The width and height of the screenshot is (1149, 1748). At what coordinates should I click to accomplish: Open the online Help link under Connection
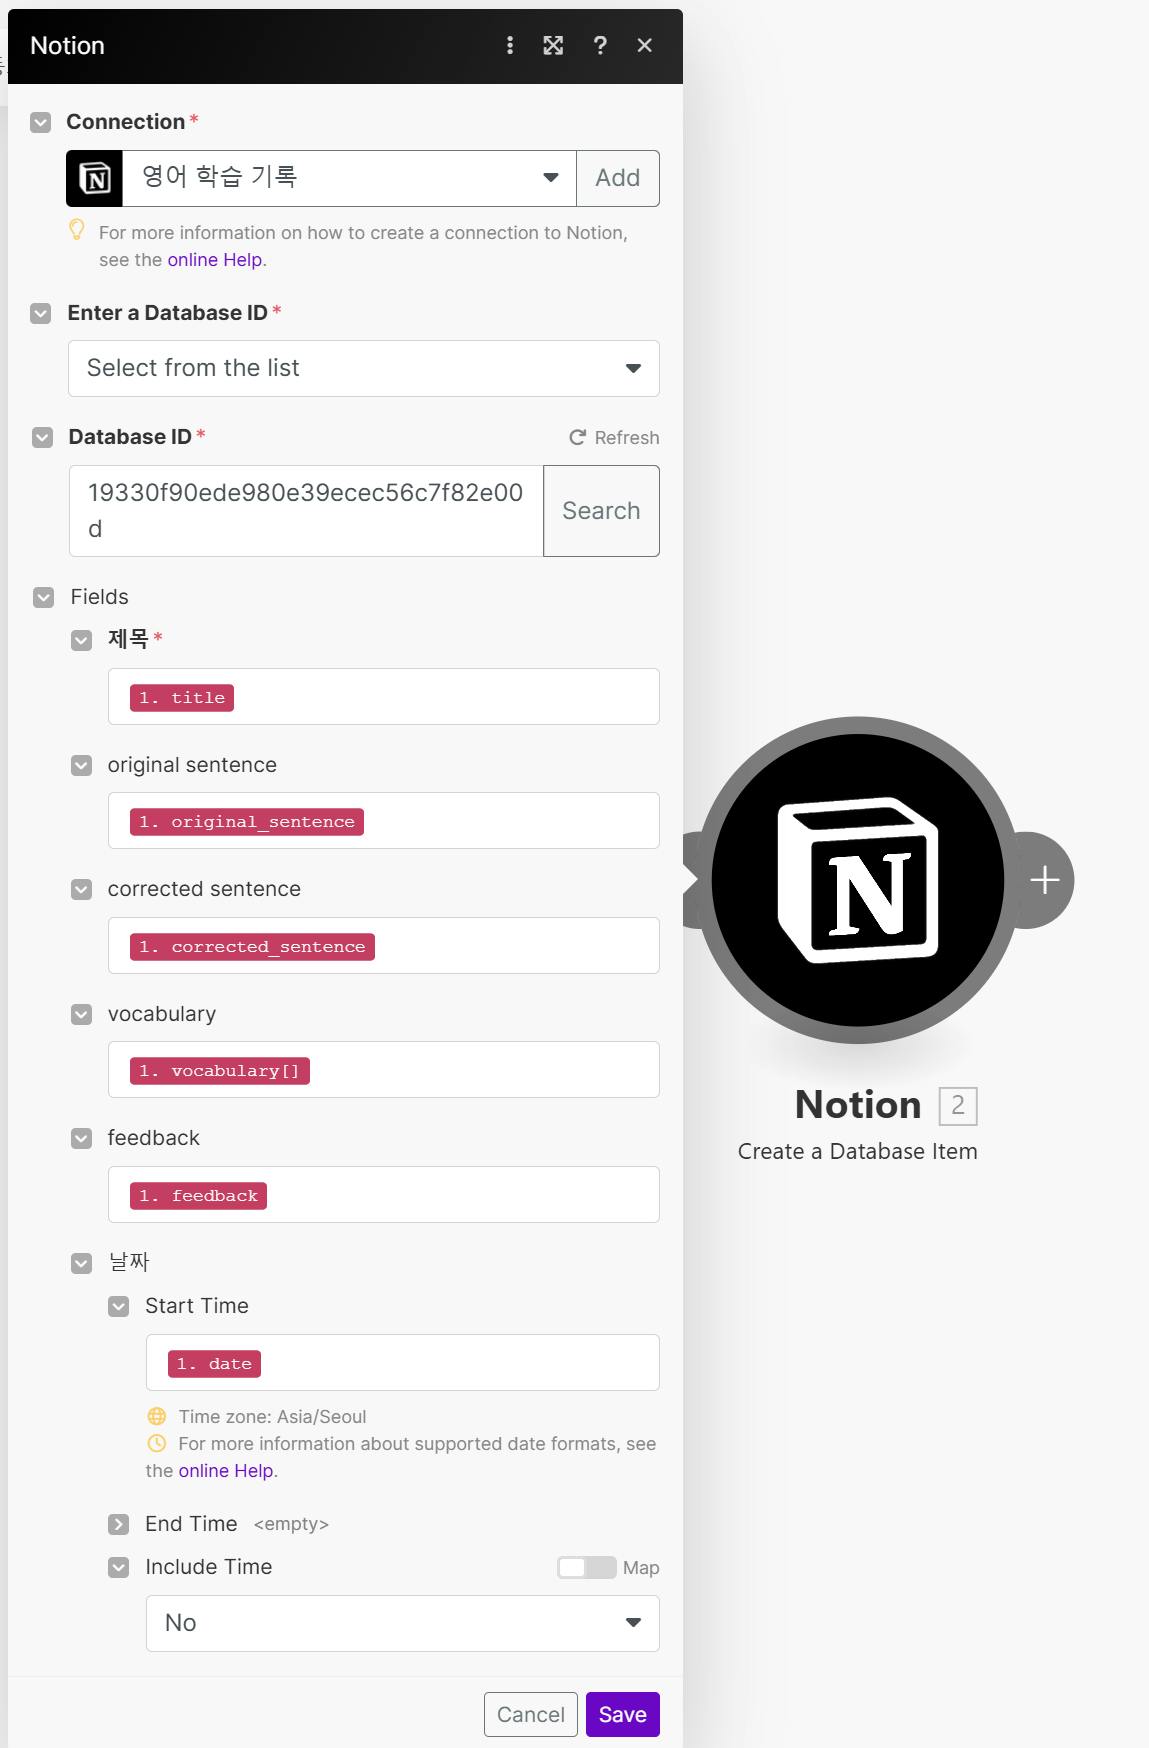(215, 260)
